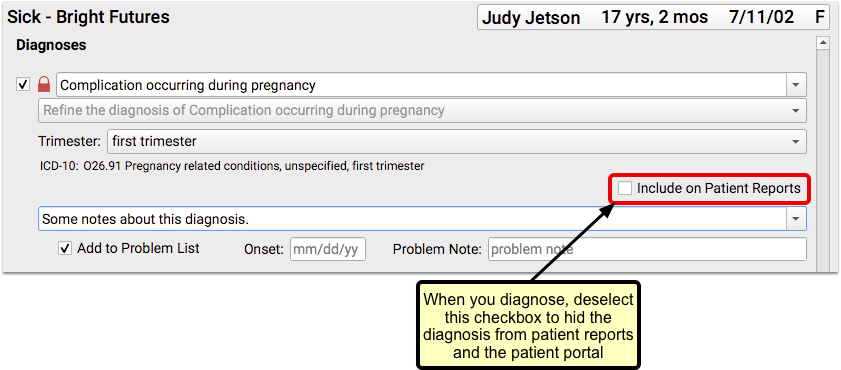Click the scrollbar up arrow in Diagnoses panel
Viewport: 841px width, 370px height.
point(822,42)
